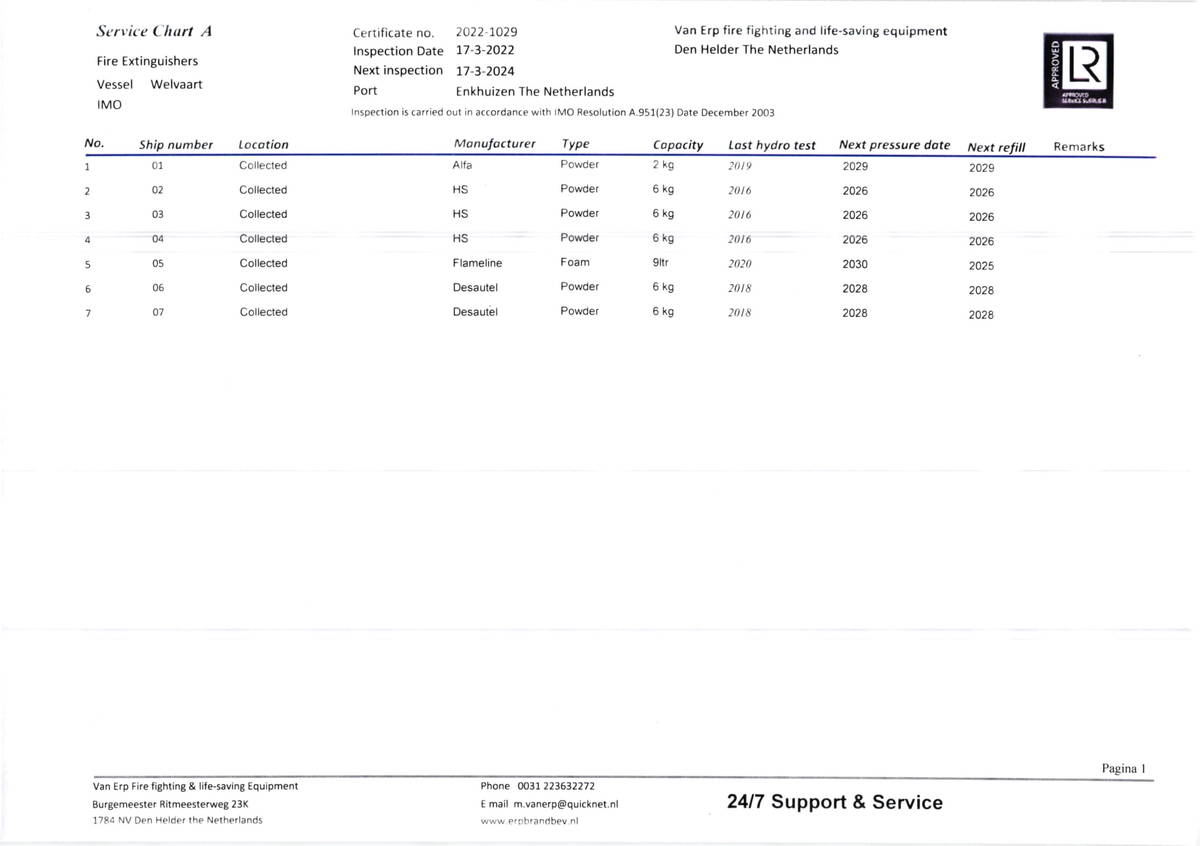Click the Remarks column header
Image resolution: width=1200 pixels, height=846 pixels.
click(x=1078, y=147)
